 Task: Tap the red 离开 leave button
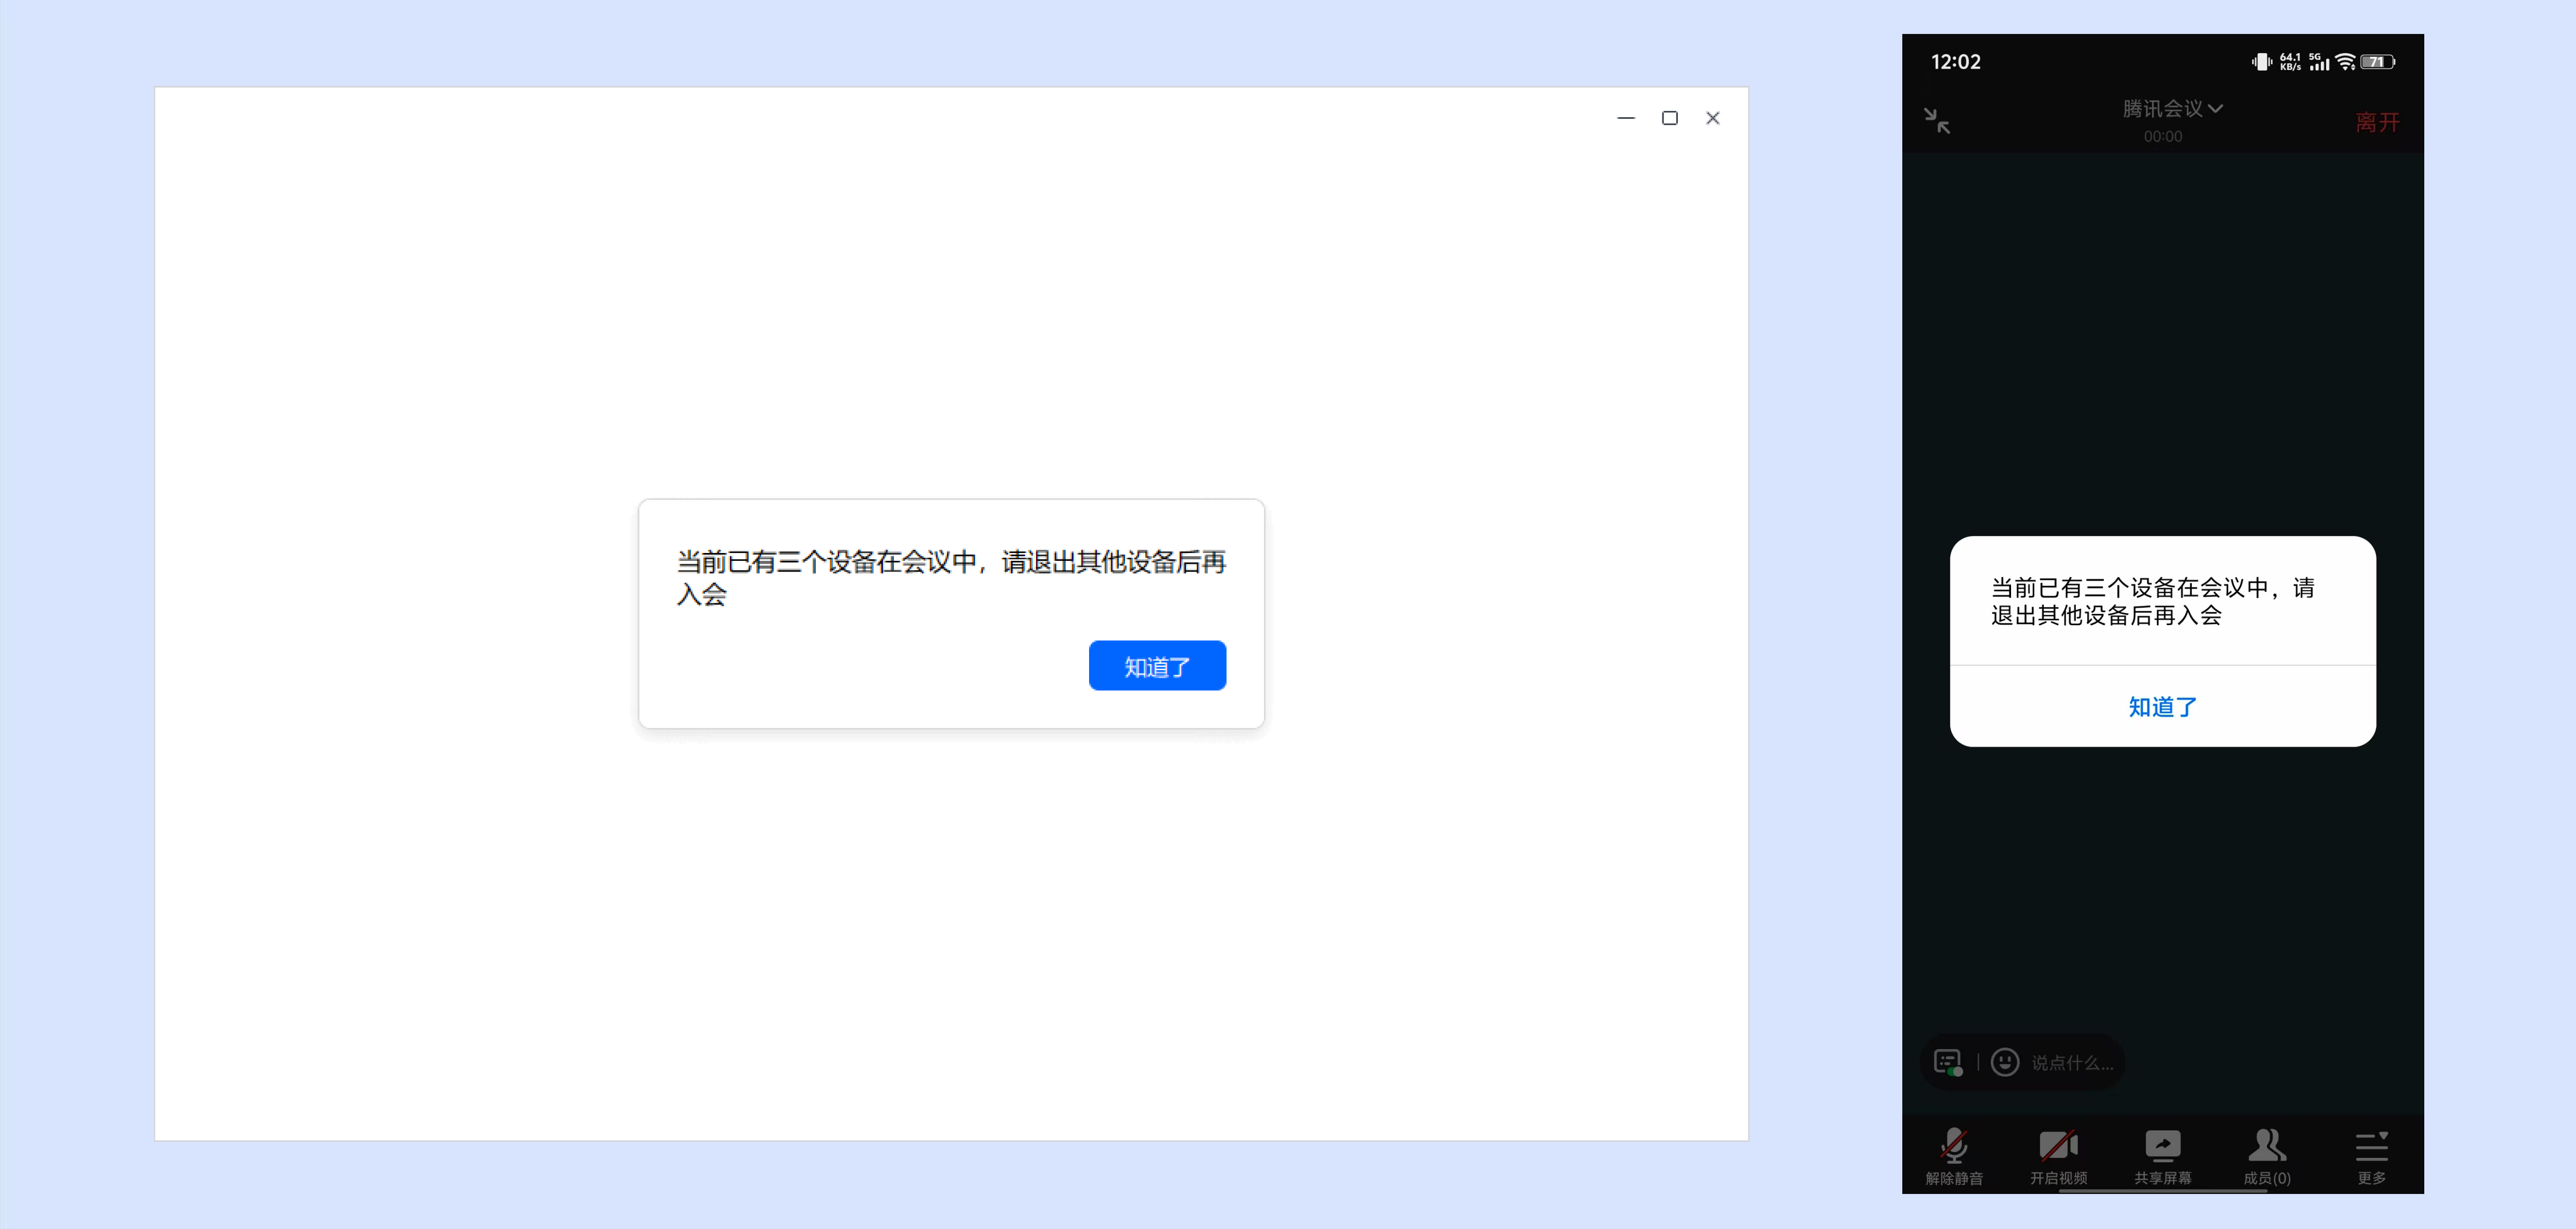2377,122
